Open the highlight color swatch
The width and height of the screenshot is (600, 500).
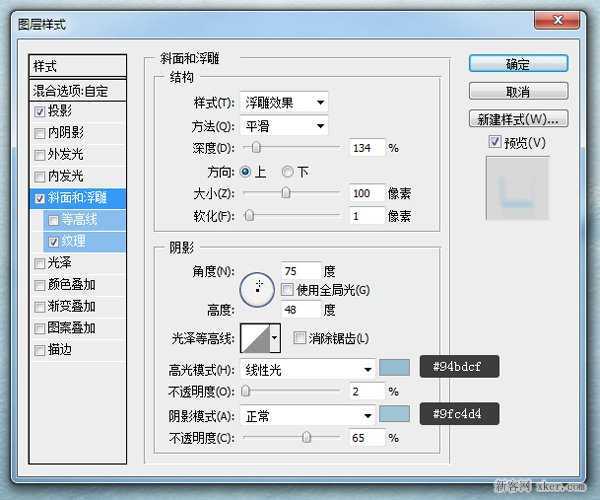(x=394, y=368)
